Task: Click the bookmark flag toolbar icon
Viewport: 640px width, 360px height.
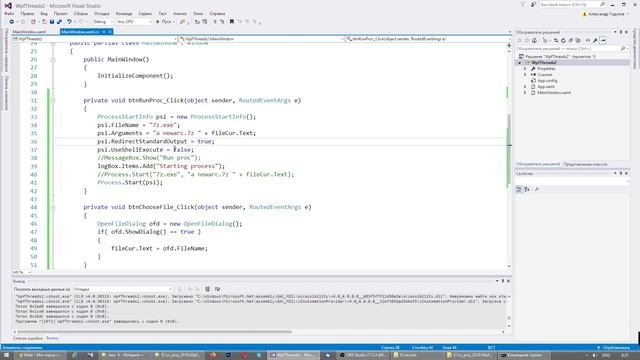Action: [x=231, y=22]
